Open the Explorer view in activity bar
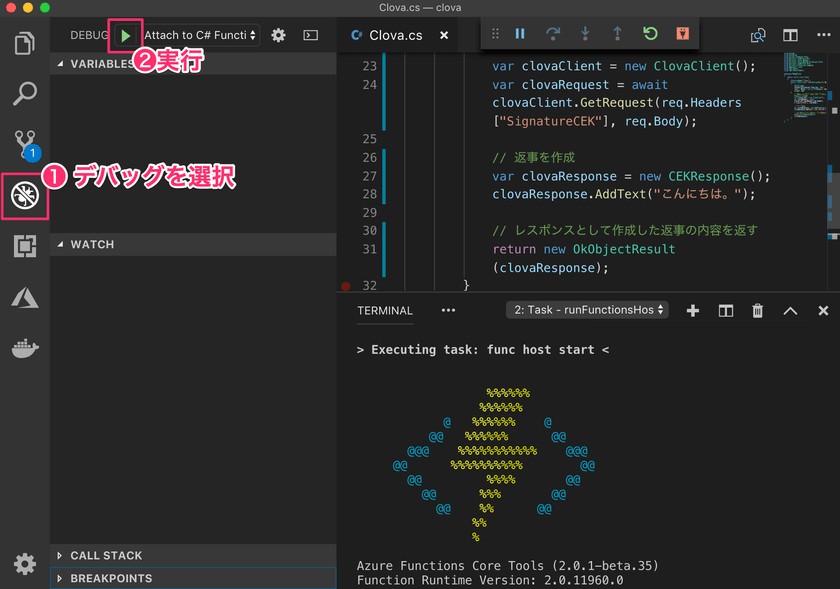Image resolution: width=840 pixels, height=589 pixels. point(24,44)
